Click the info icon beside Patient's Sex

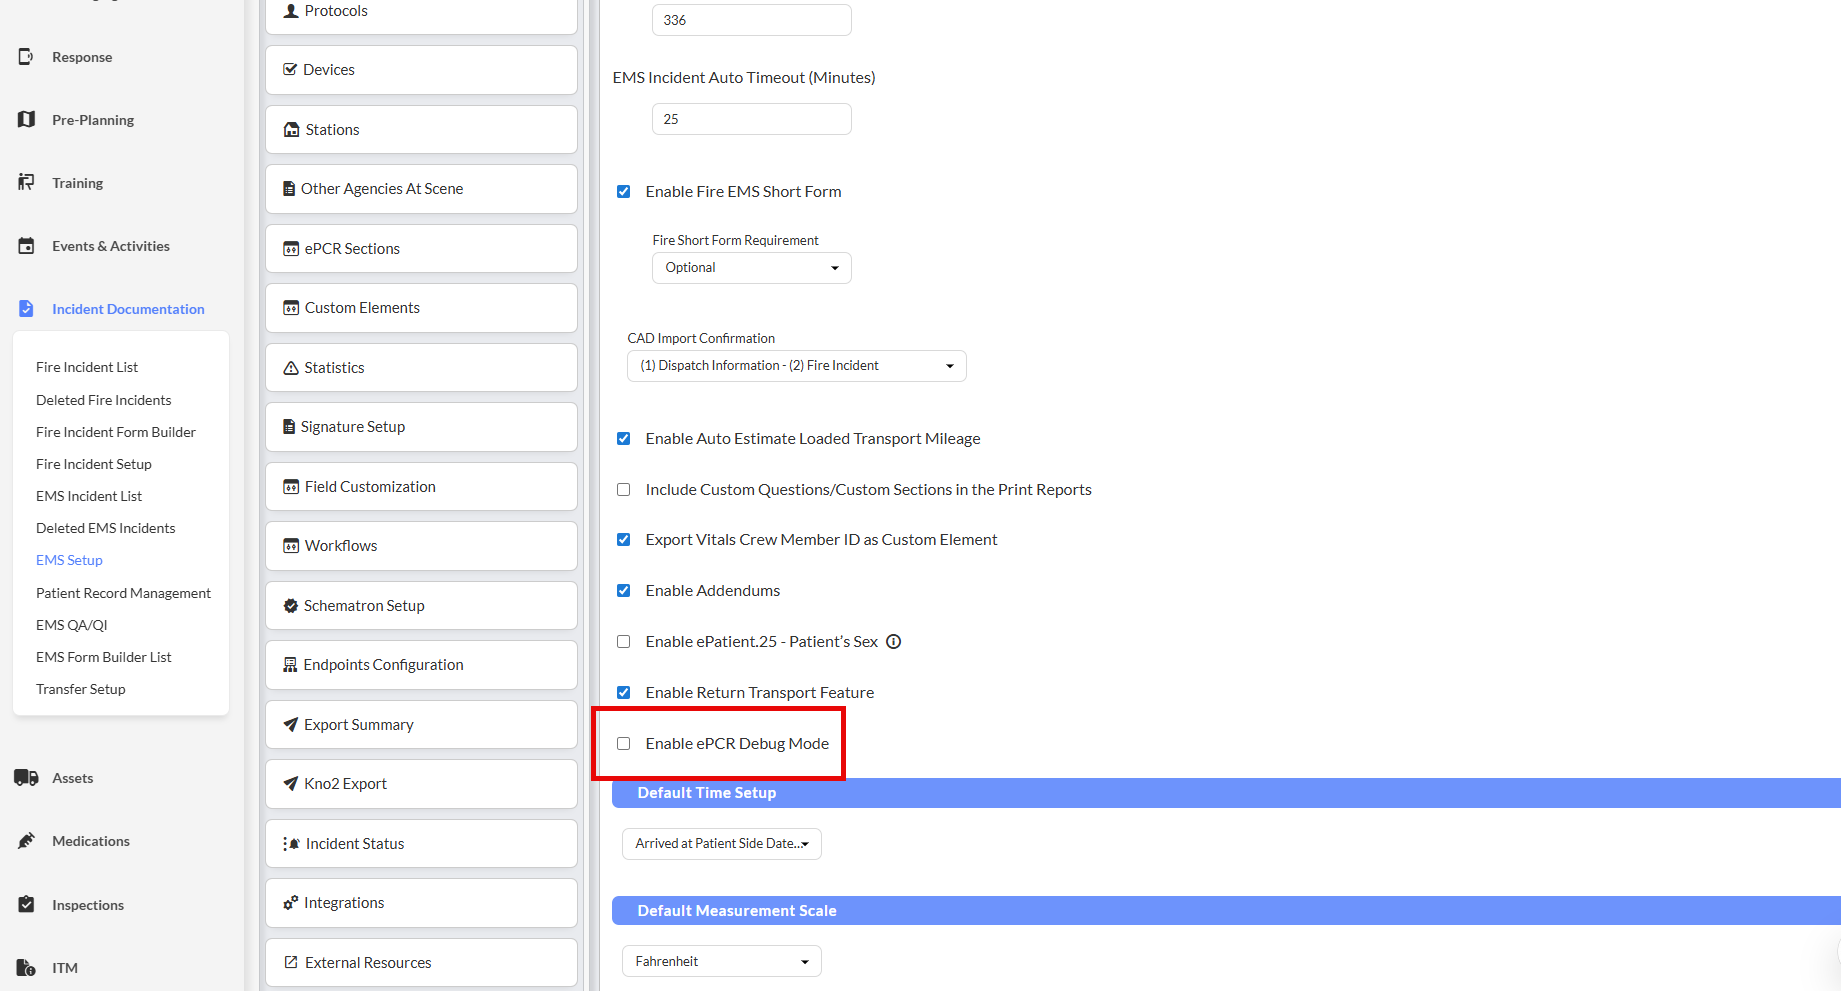(x=894, y=642)
